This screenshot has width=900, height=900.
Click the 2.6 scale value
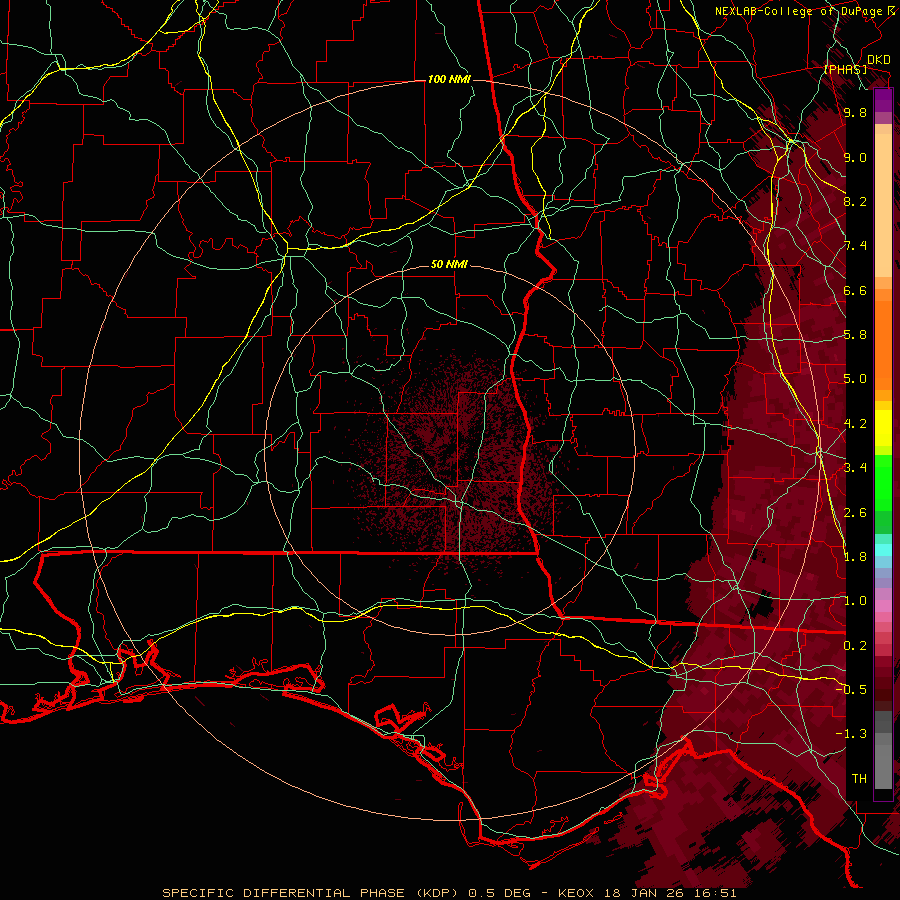(x=855, y=513)
